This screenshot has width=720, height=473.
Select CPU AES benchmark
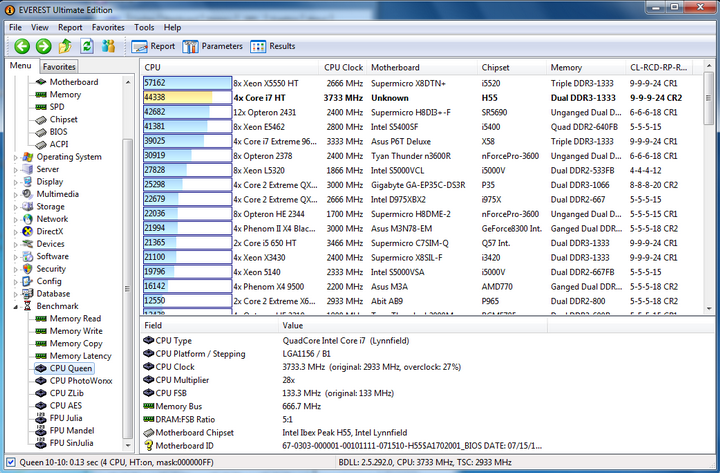click(x=66, y=405)
